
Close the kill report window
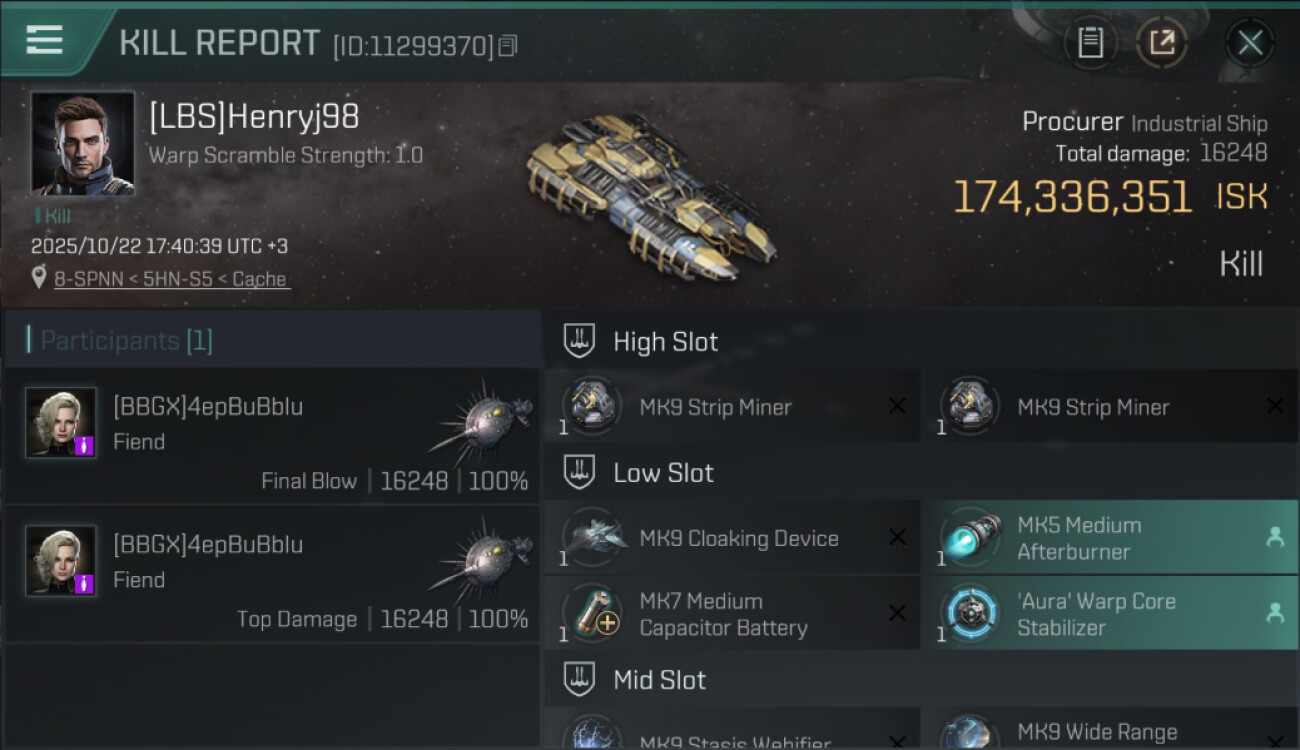click(1250, 43)
